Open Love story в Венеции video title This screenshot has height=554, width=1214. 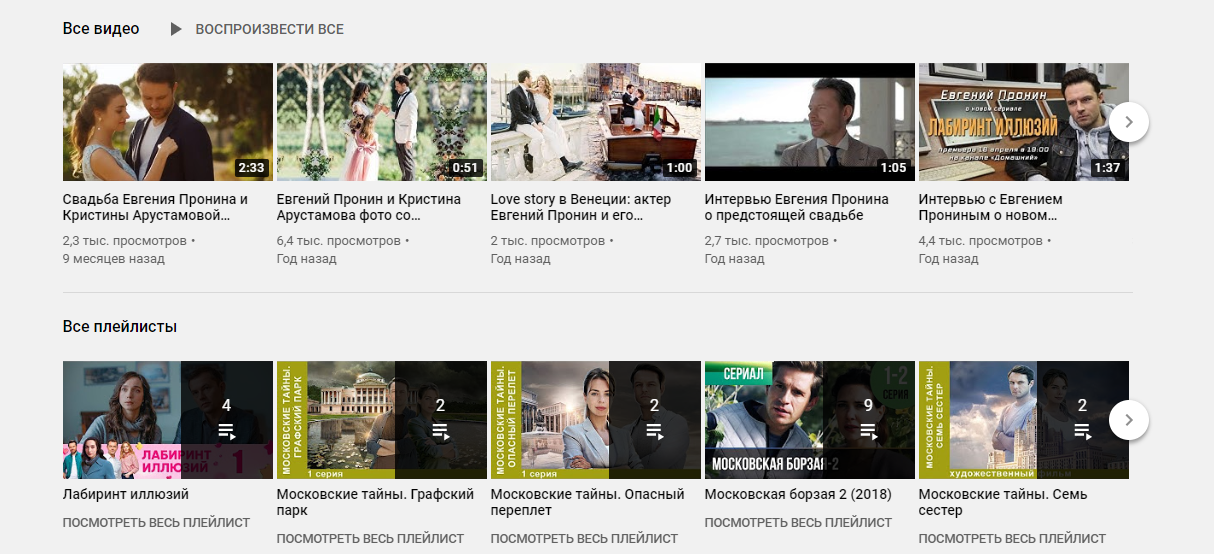coord(581,207)
